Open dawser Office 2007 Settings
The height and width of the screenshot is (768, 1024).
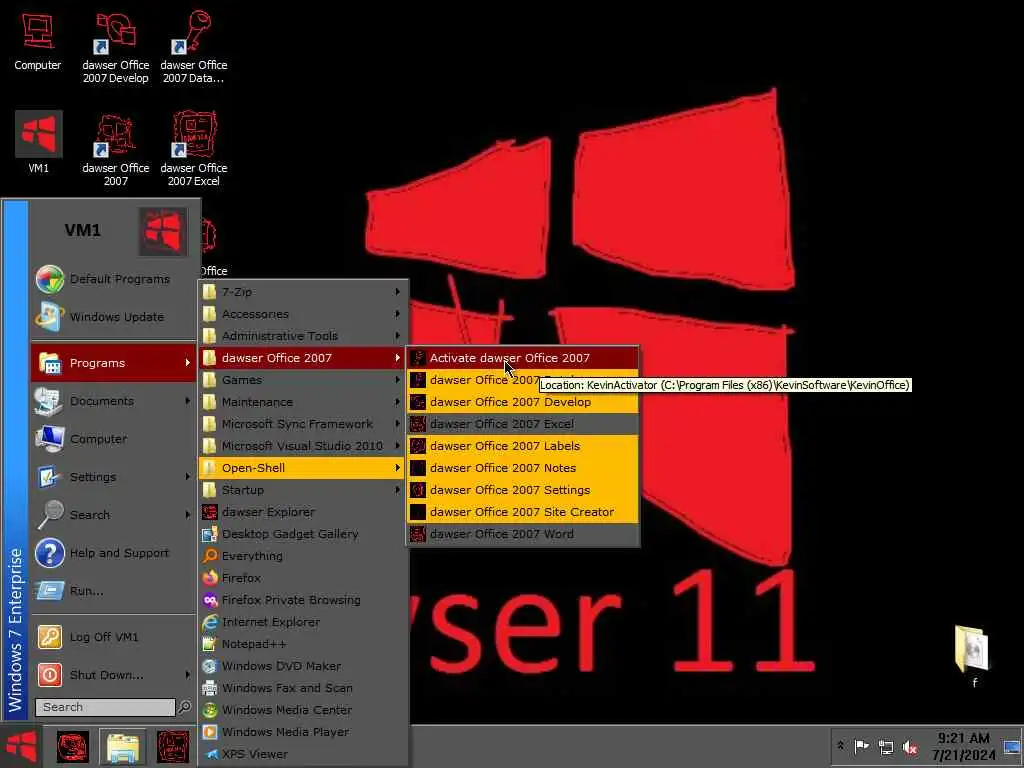522,490
